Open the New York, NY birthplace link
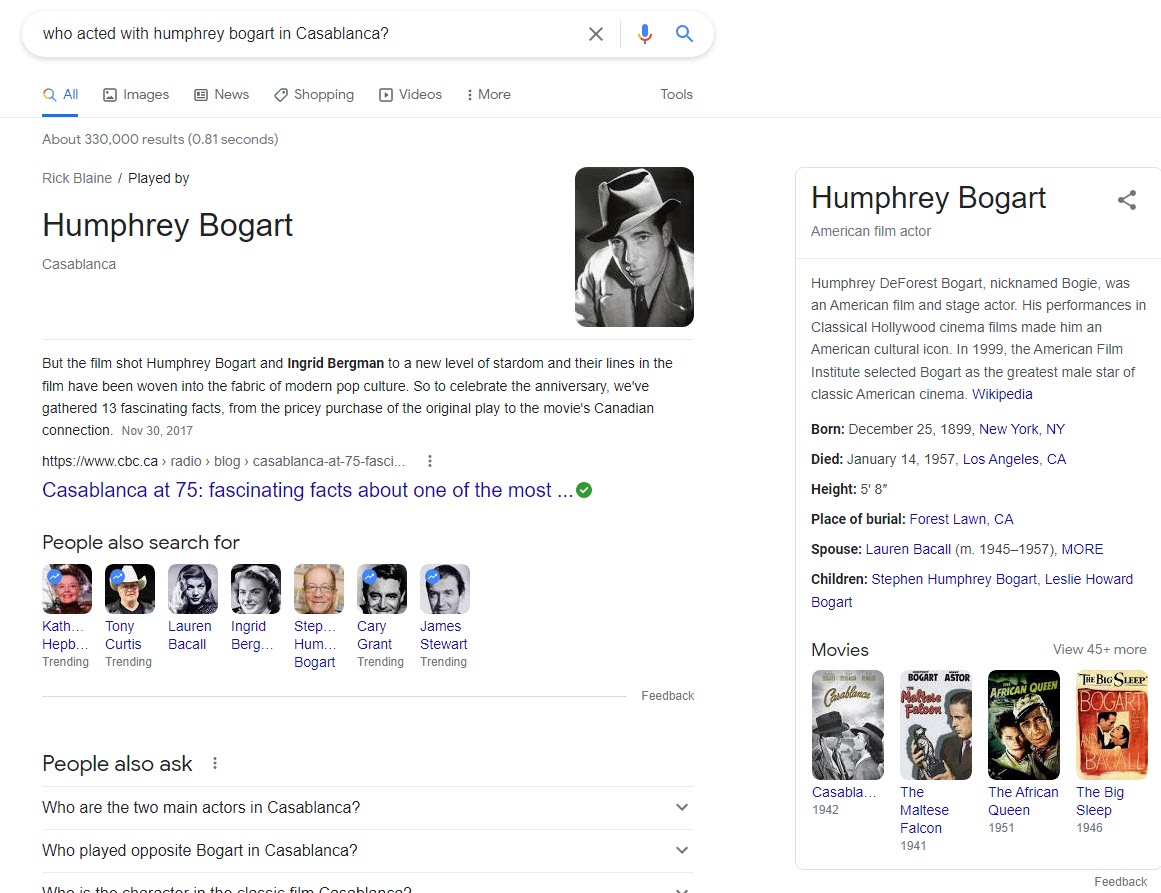Image resolution: width=1161 pixels, height=893 pixels. (1022, 429)
